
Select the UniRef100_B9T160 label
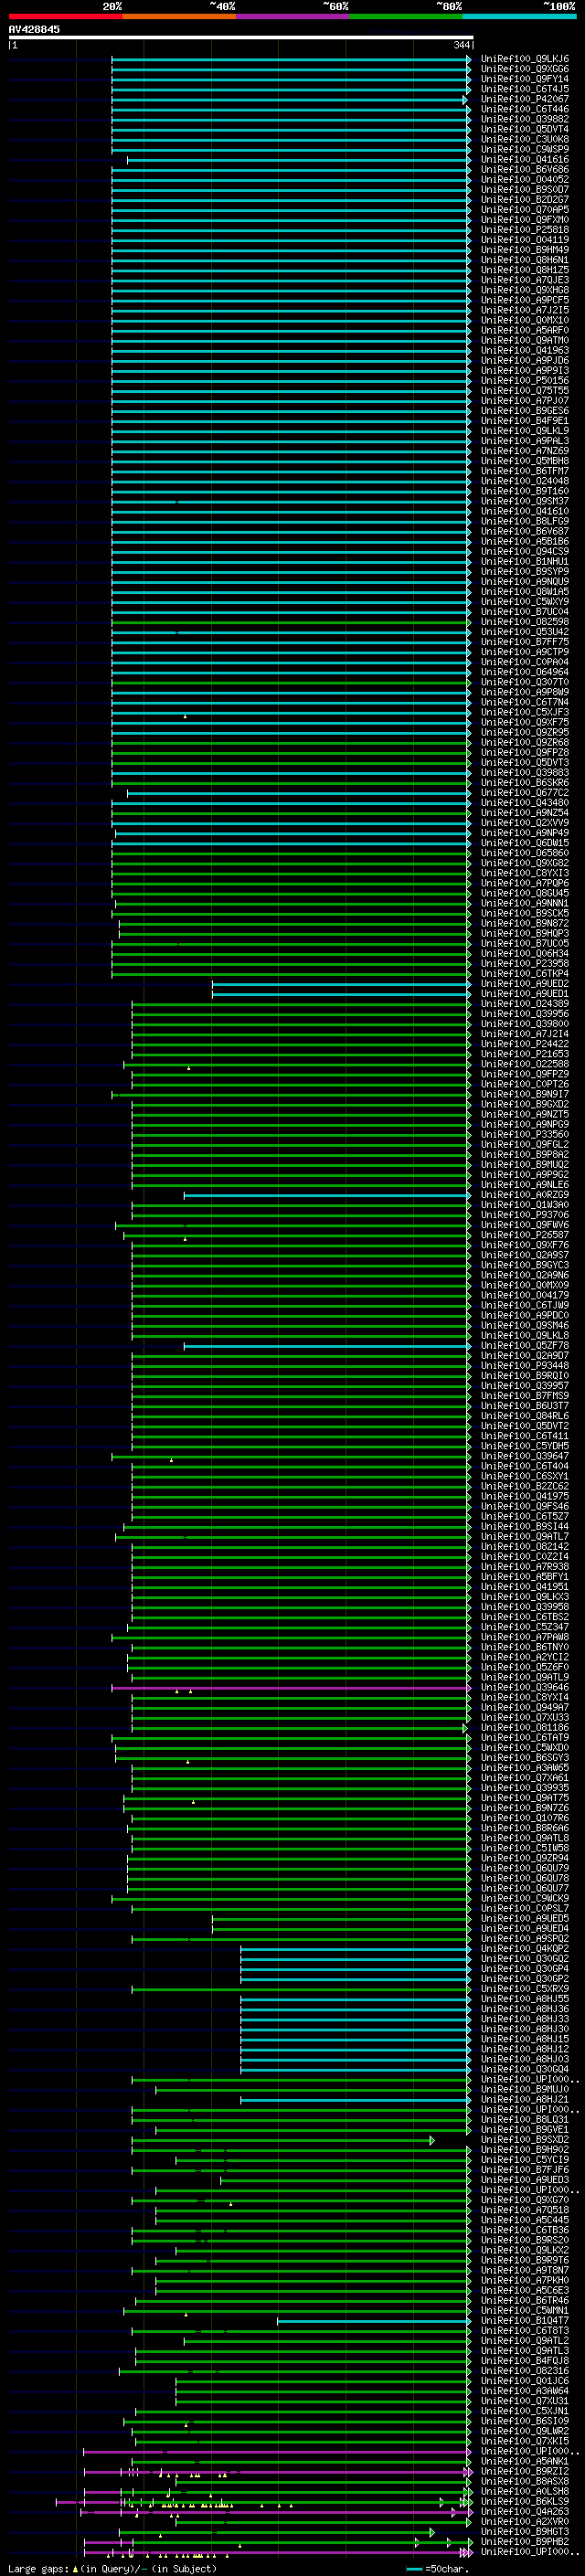524,491
